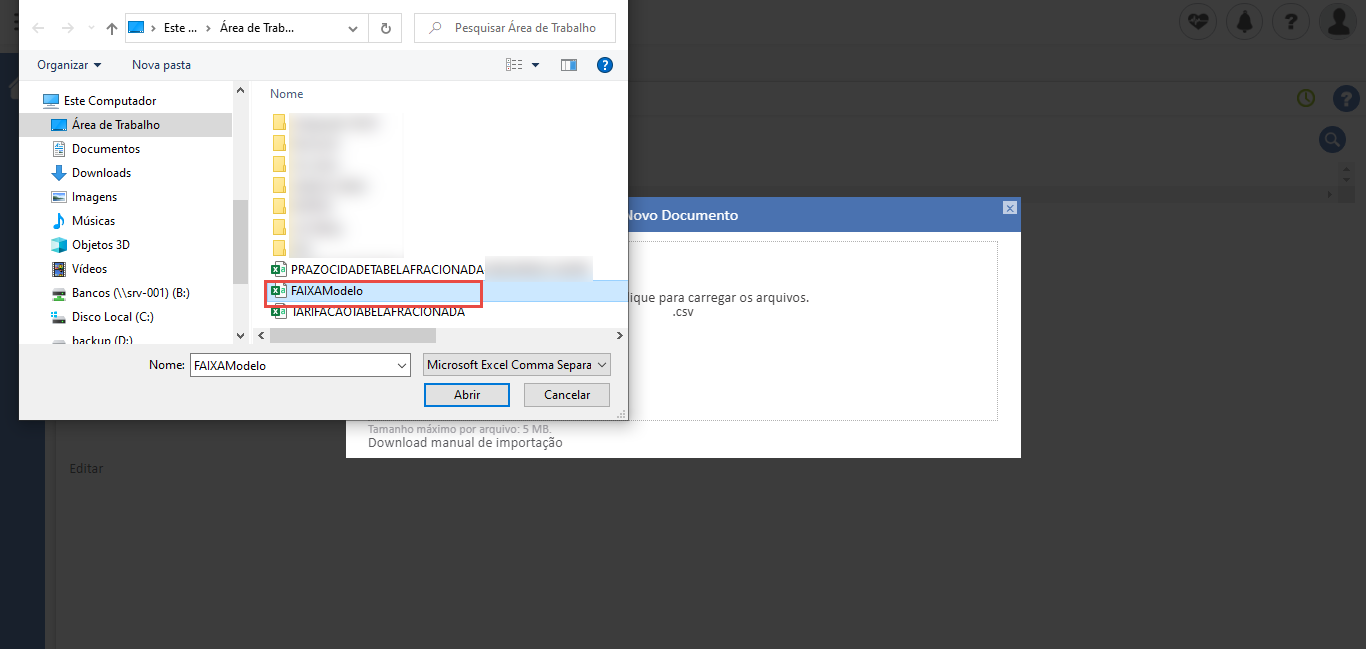Image resolution: width=1366 pixels, height=649 pixels.
Task: Expand the Organizar menu
Action: pos(69,65)
